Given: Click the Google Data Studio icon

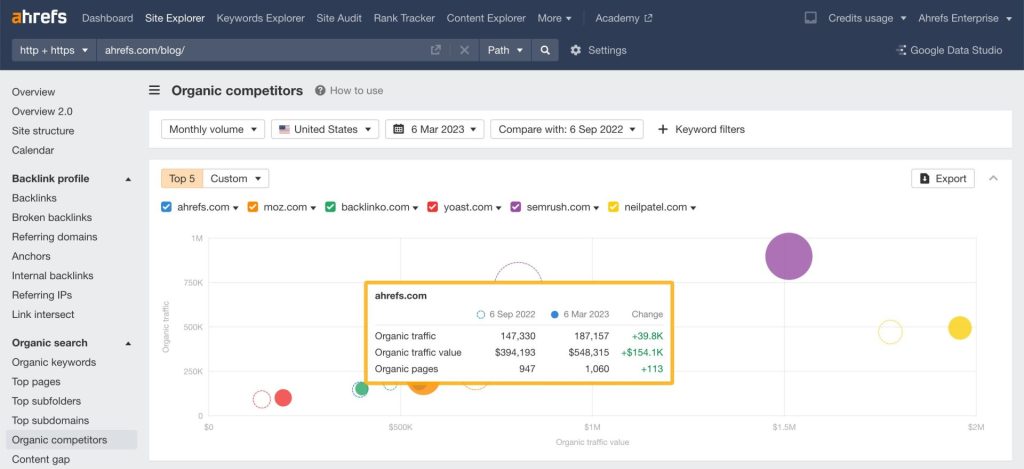Looking at the screenshot, I should pyautogui.click(x=901, y=50).
